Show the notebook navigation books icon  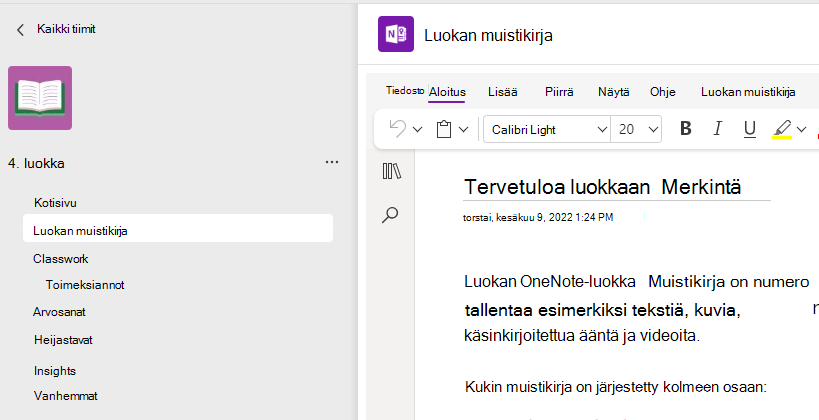(391, 171)
